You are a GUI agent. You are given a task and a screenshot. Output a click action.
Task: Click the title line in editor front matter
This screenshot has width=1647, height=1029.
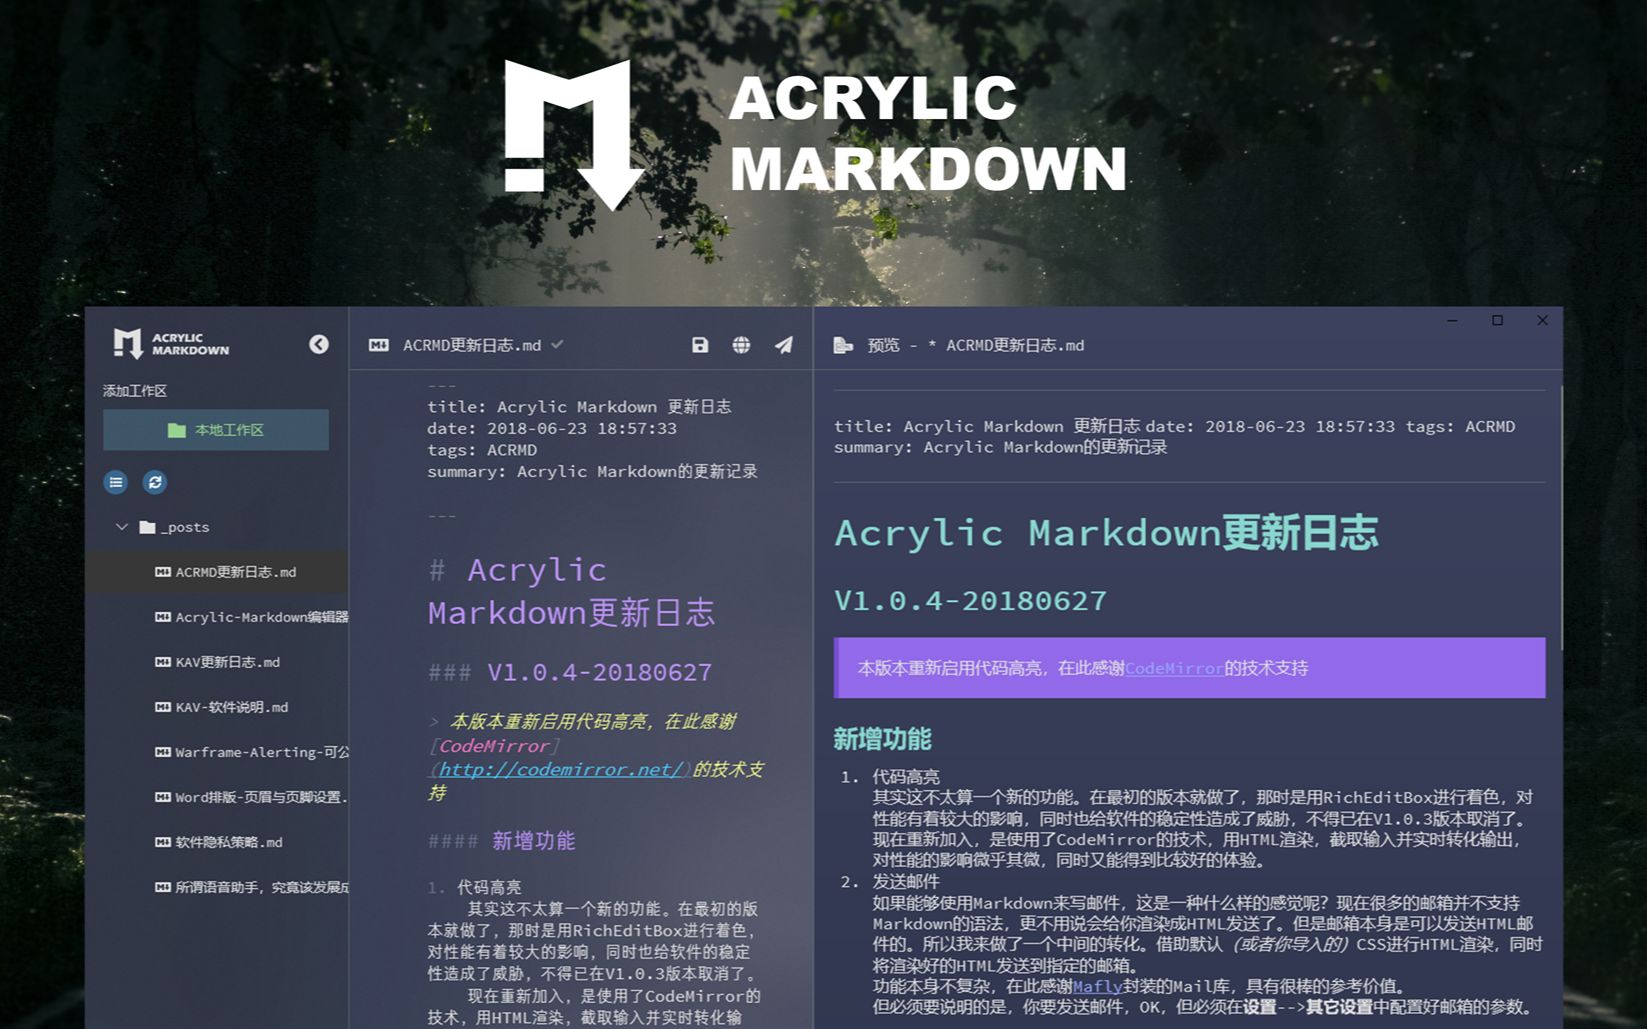coord(579,407)
